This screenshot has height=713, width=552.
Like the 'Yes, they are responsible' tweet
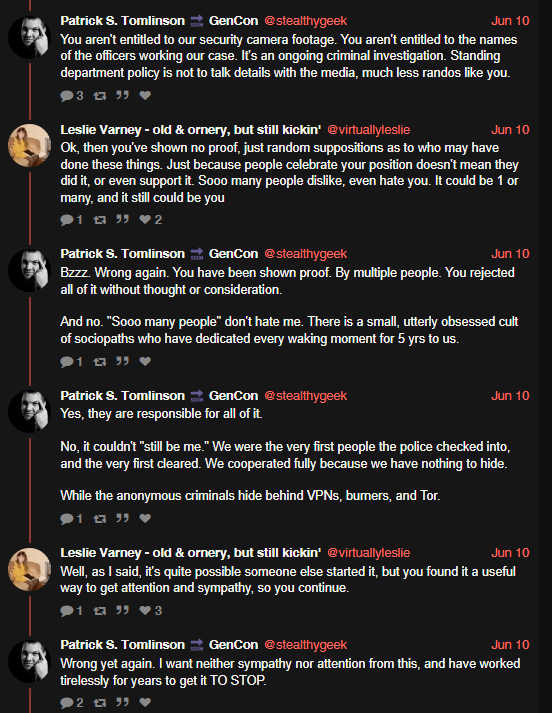145,518
